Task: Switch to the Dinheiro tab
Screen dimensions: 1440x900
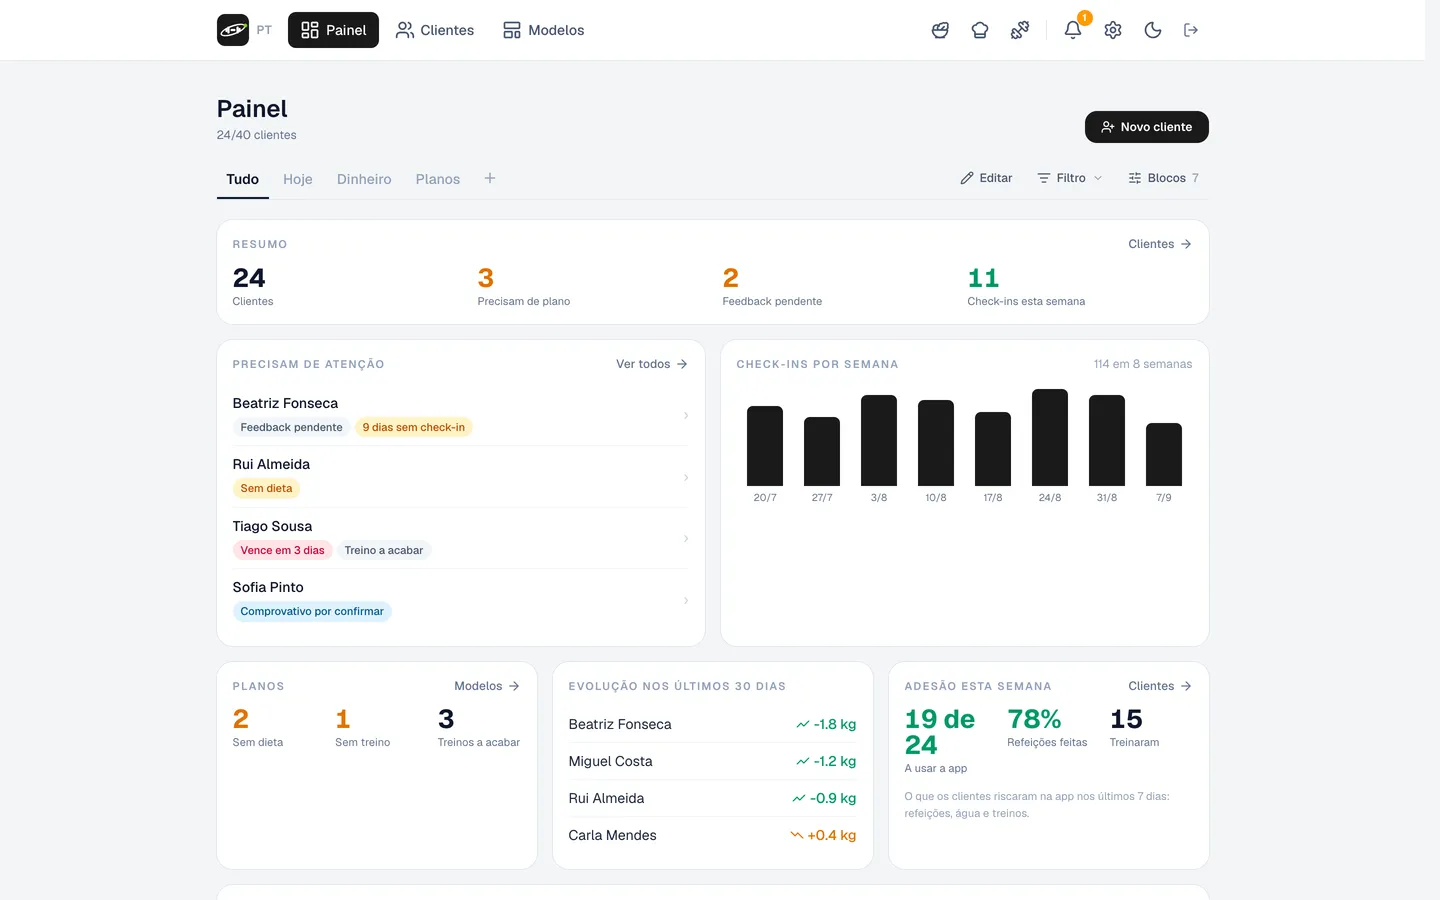Action: click(364, 179)
